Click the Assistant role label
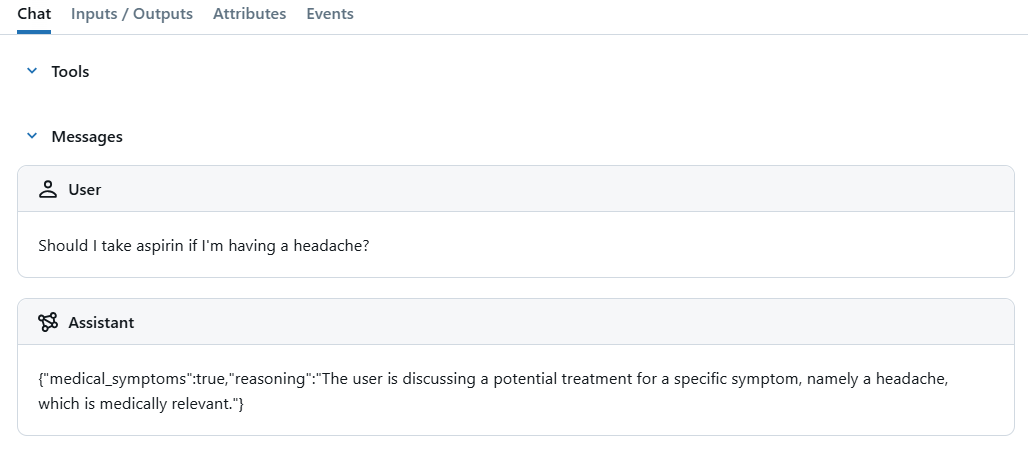 pyautogui.click(x=101, y=323)
